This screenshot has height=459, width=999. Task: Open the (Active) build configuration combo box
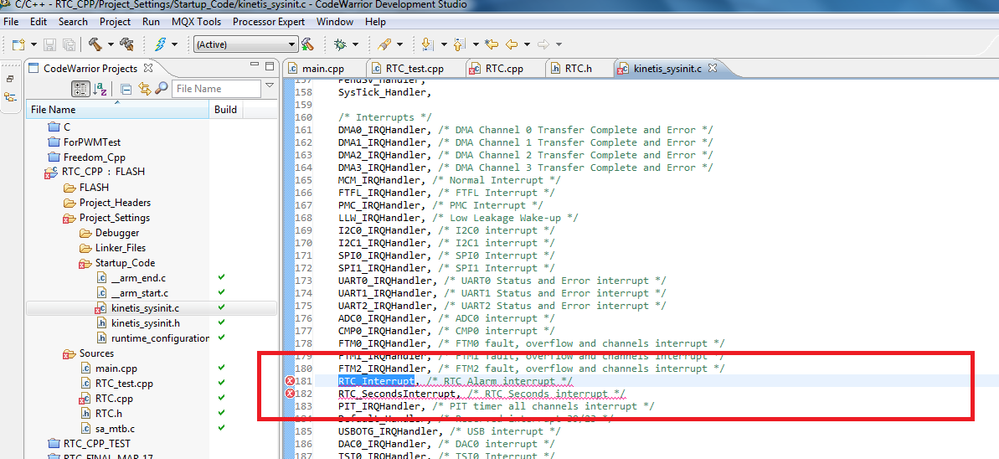245,45
